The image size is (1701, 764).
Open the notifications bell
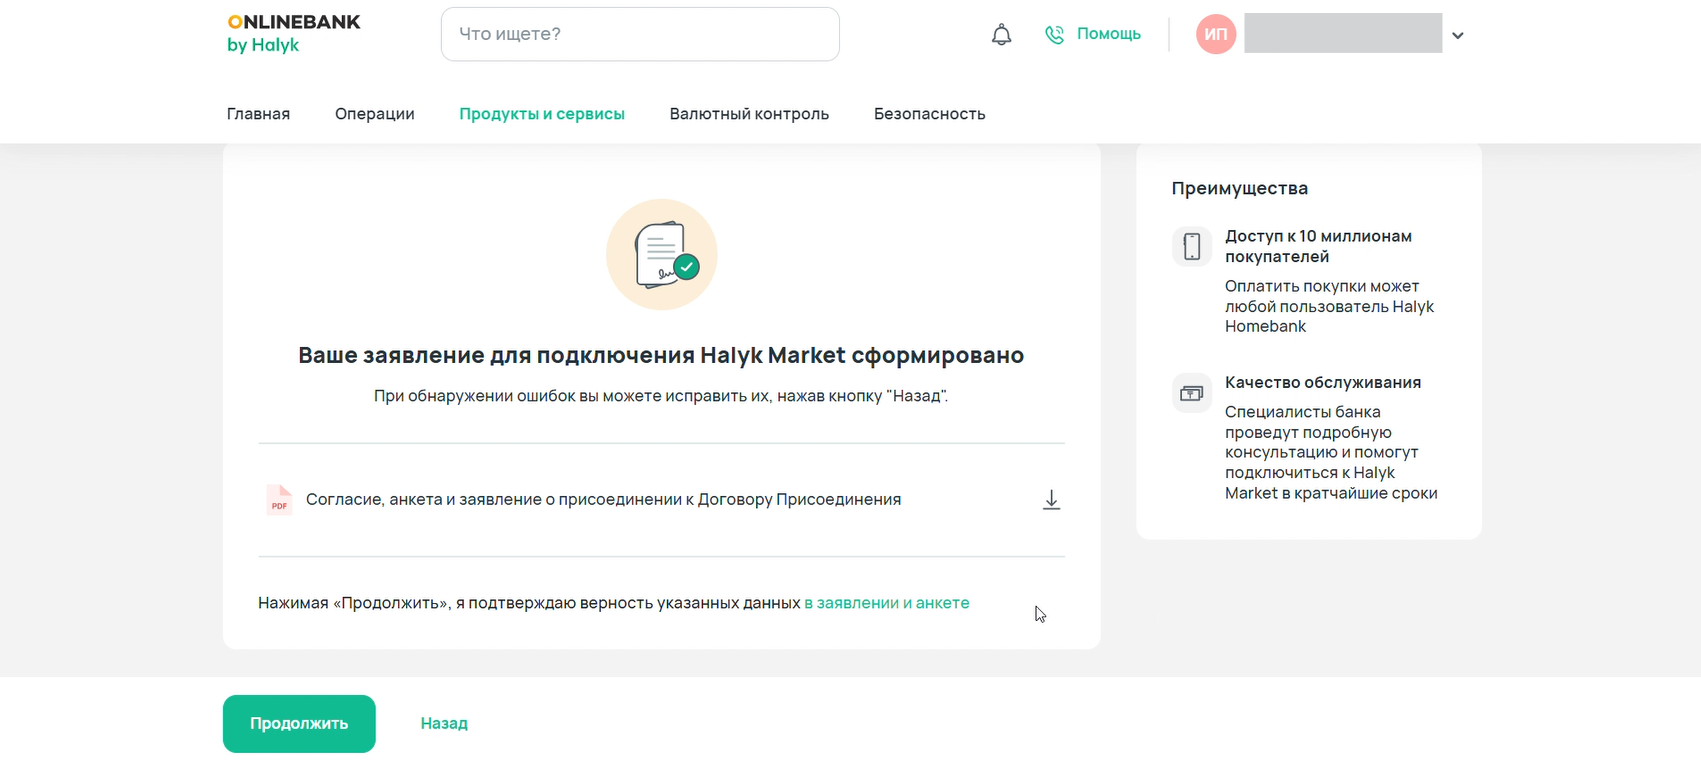click(1001, 35)
